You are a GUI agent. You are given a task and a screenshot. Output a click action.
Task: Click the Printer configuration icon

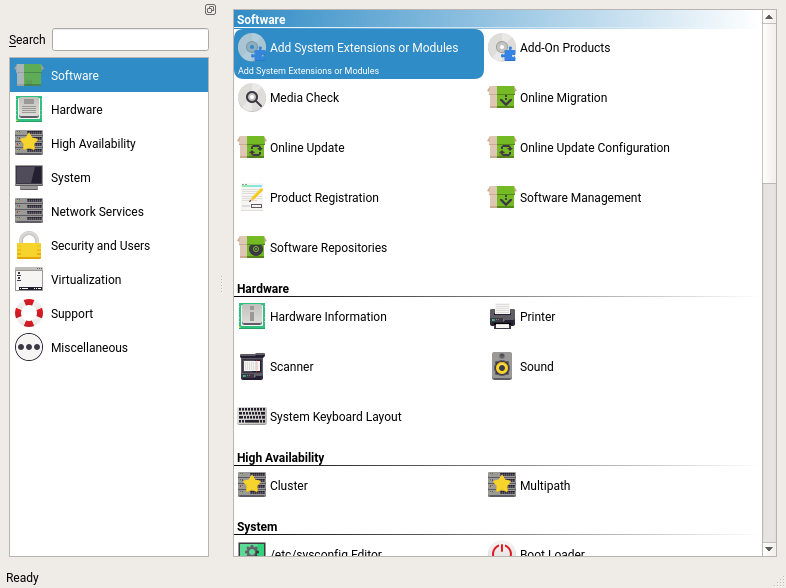(501, 317)
